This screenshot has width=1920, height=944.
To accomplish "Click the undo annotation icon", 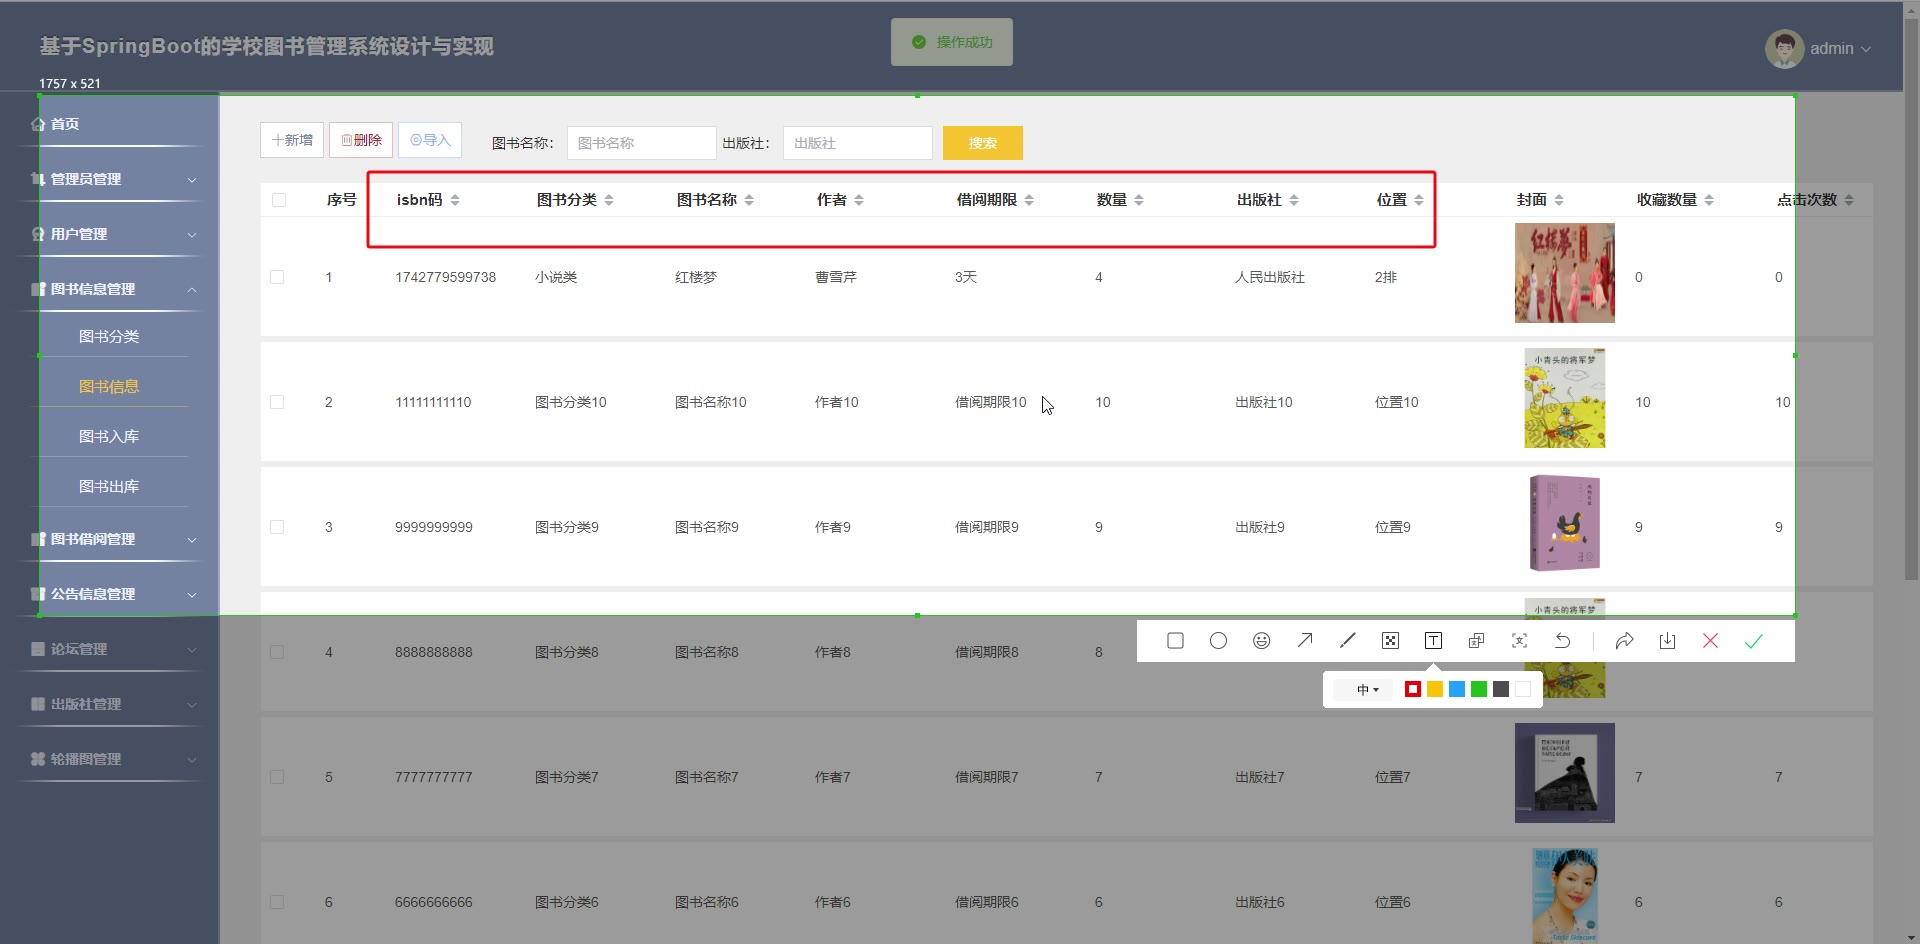I will [x=1562, y=641].
